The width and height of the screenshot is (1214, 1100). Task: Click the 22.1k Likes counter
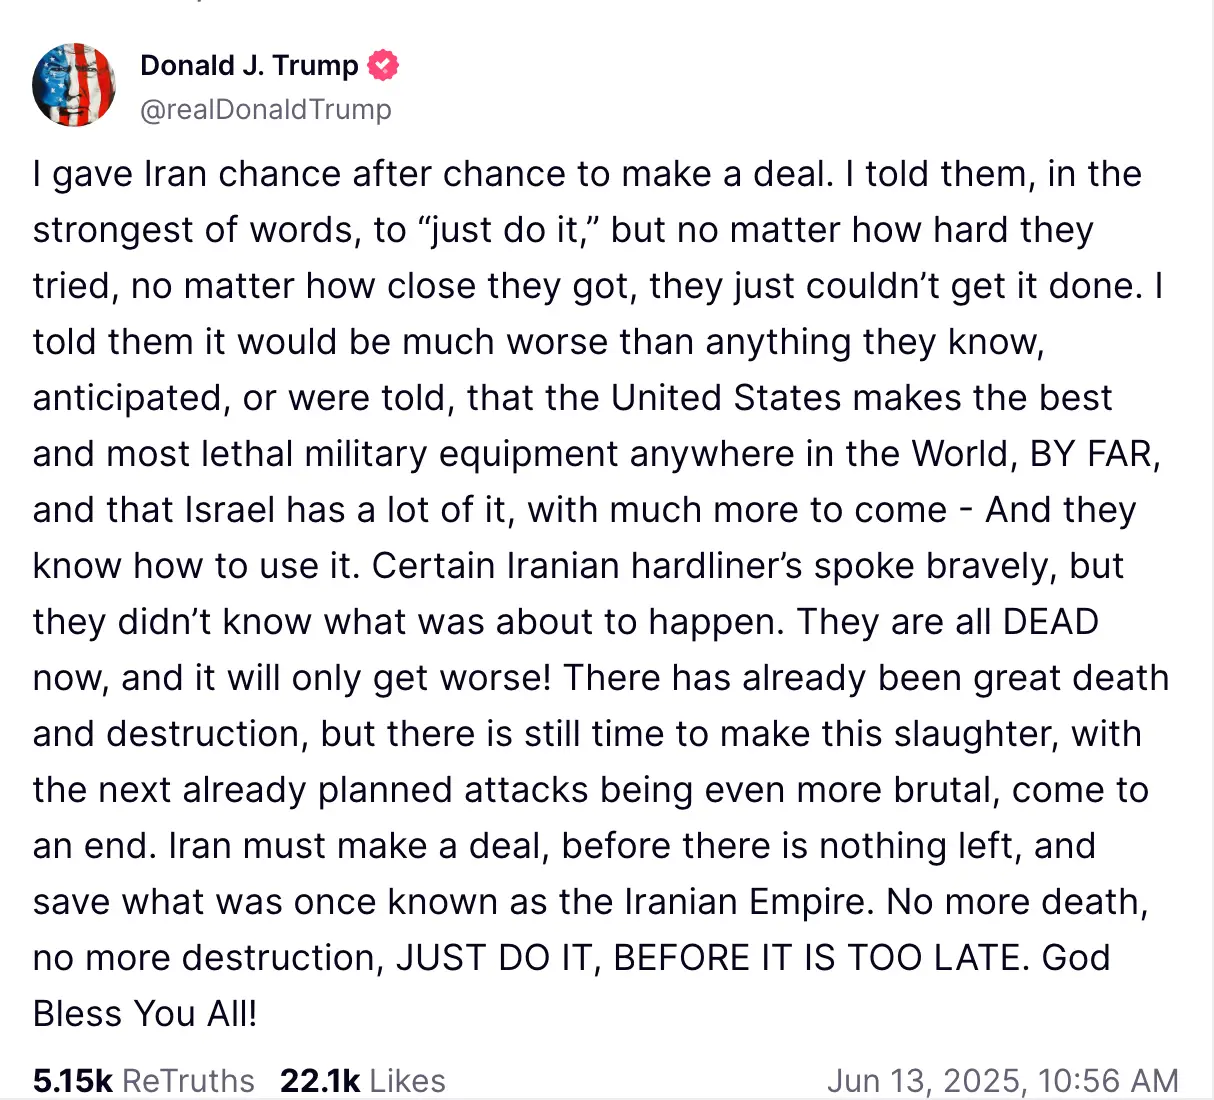pos(362,1080)
